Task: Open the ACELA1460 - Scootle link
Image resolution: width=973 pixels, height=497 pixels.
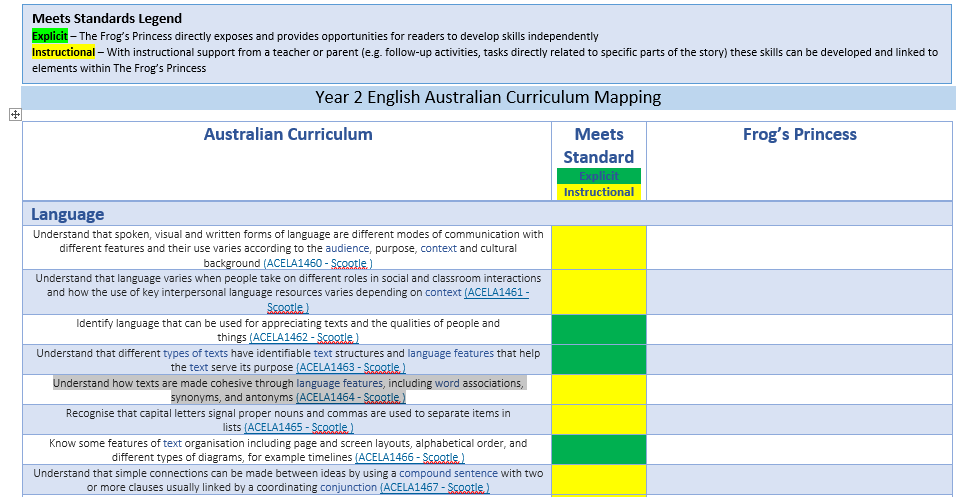Action: coord(318,263)
